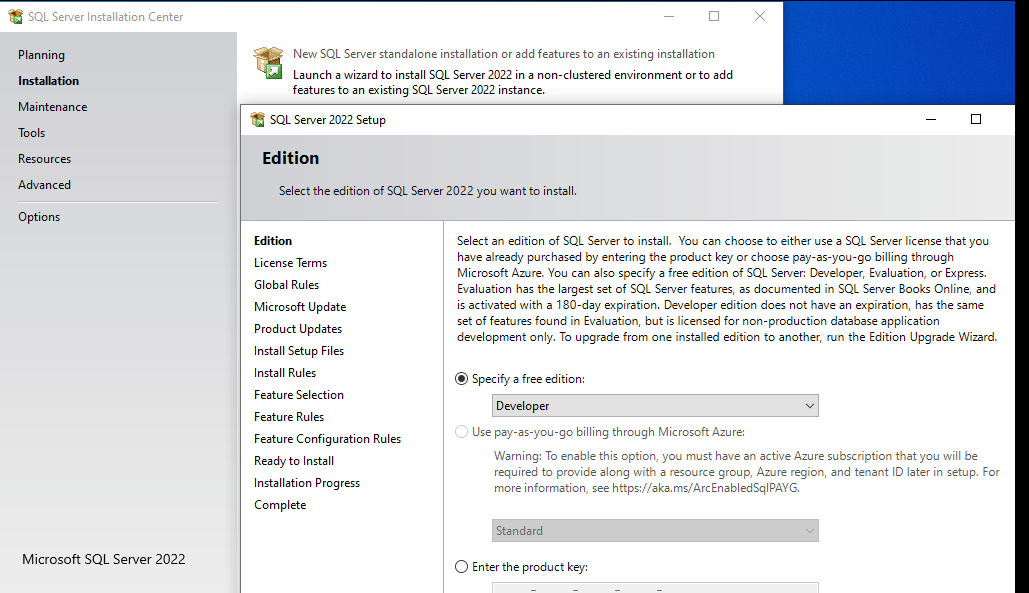Click the SQL Server 2022 Setup title icon
The height and width of the screenshot is (593, 1029).
pos(257,119)
